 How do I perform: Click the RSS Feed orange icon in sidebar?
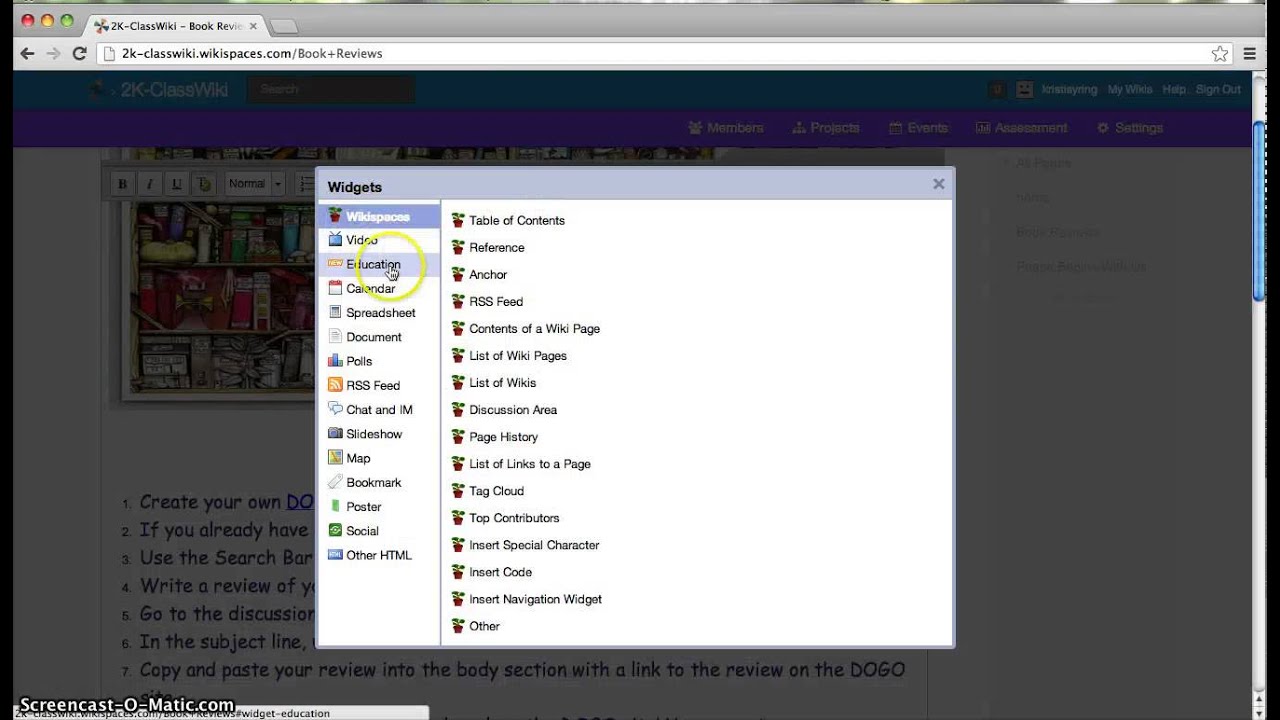335,385
